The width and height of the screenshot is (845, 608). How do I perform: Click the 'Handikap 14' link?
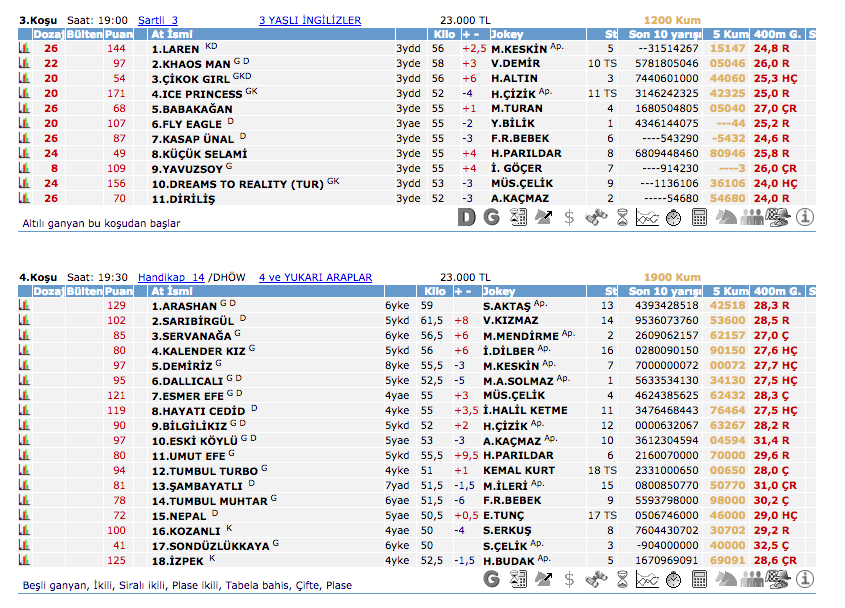coord(170,277)
